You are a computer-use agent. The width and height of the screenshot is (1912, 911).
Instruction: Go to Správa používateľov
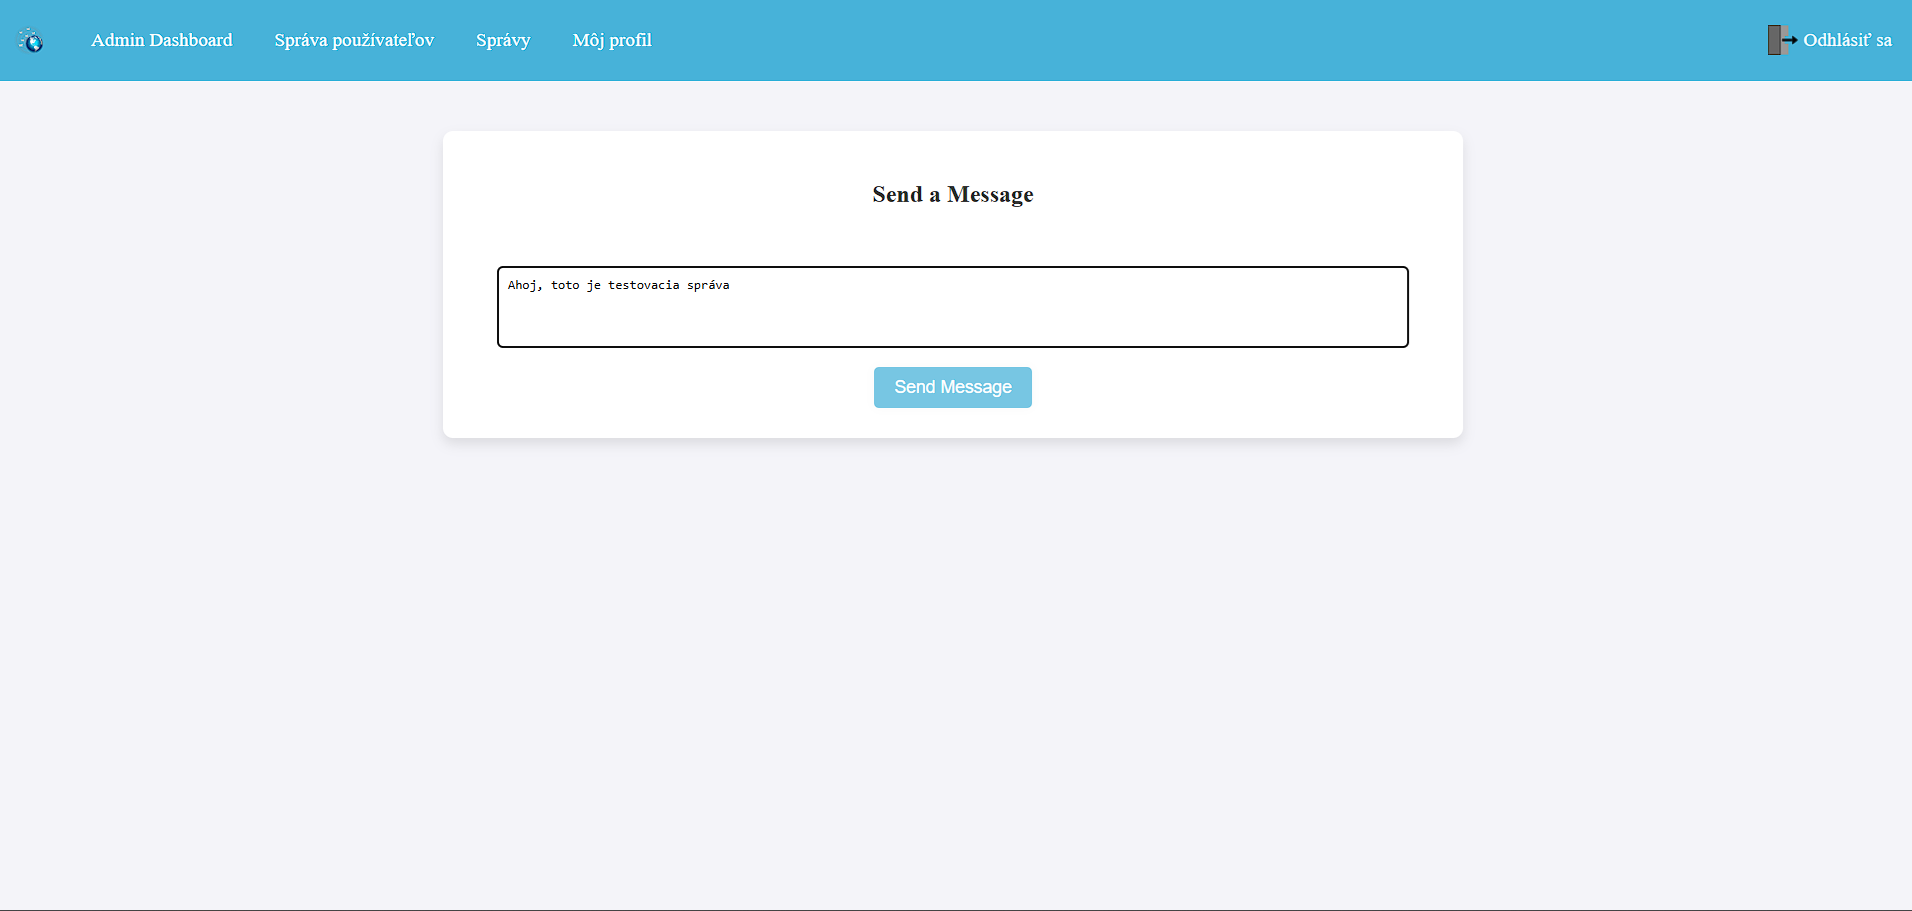(354, 40)
